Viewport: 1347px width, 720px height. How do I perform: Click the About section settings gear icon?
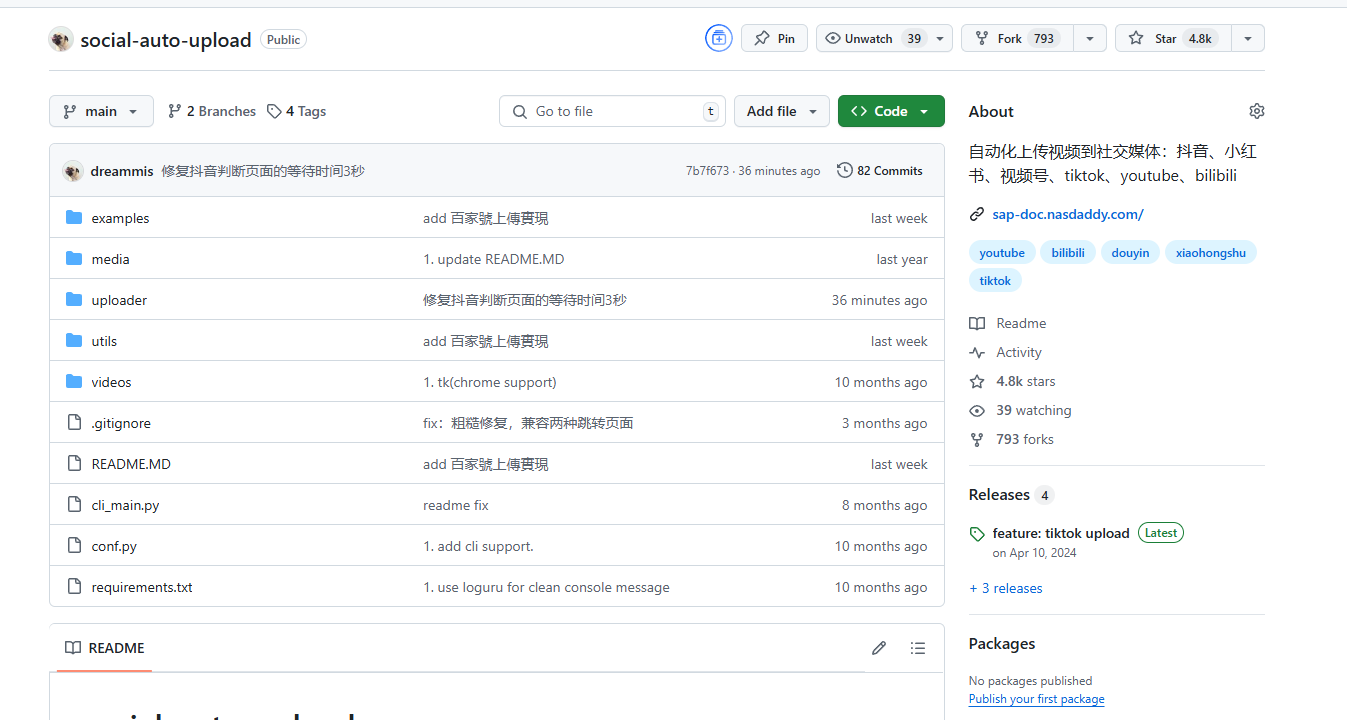(x=1256, y=111)
